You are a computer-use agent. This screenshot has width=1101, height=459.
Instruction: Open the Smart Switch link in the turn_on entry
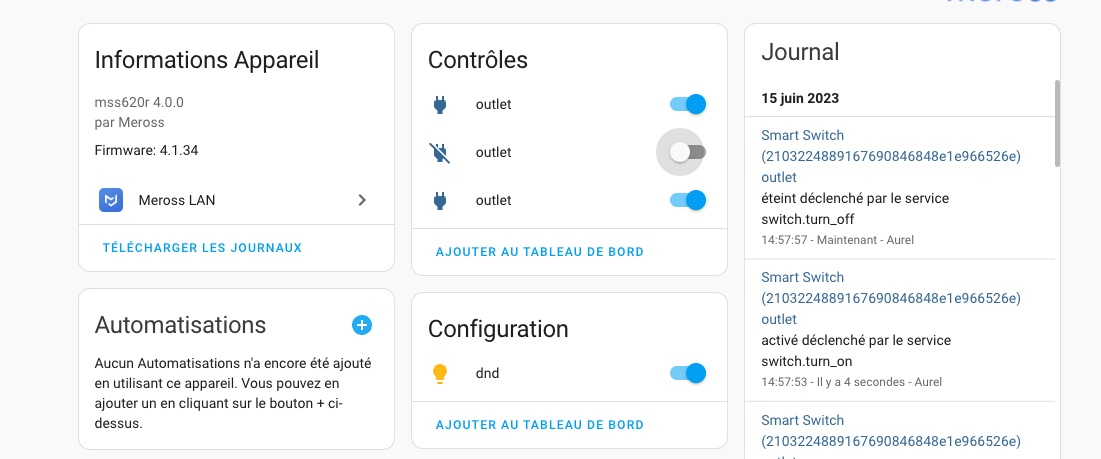(x=890, y=298)
